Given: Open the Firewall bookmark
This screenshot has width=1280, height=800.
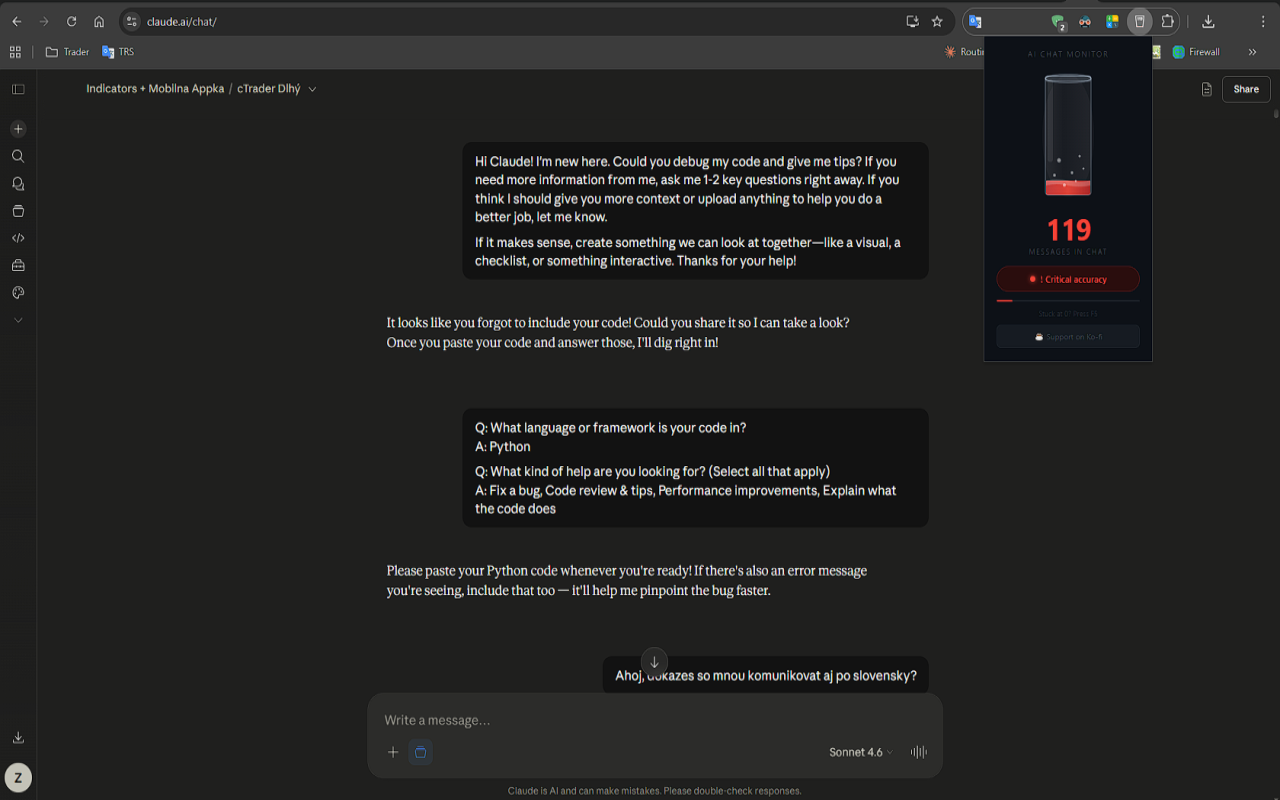Looking at the screenshot, I should tap(1196, 52).
